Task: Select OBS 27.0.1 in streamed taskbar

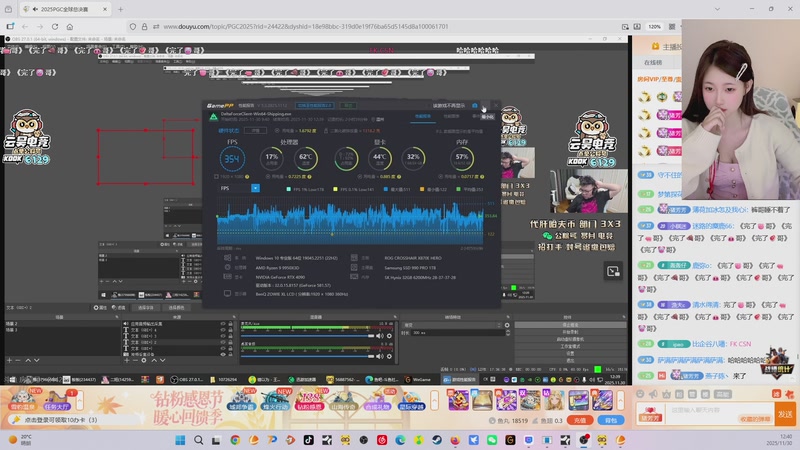Action: [x=189, y=380]
